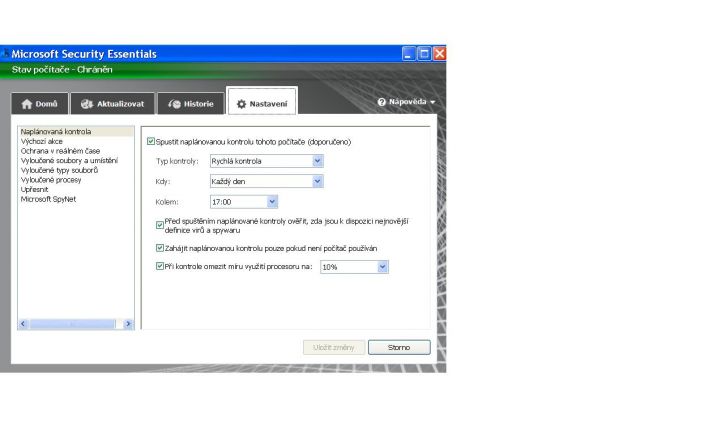Screen dimensions: 725x435
Task: Open the Kolem time dropdown 17:00
Action: click(244, 202)
